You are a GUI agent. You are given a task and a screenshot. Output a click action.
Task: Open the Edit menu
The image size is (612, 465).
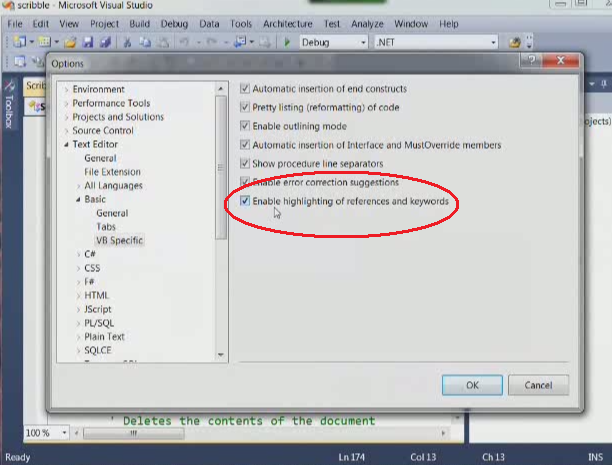point(41,24)
